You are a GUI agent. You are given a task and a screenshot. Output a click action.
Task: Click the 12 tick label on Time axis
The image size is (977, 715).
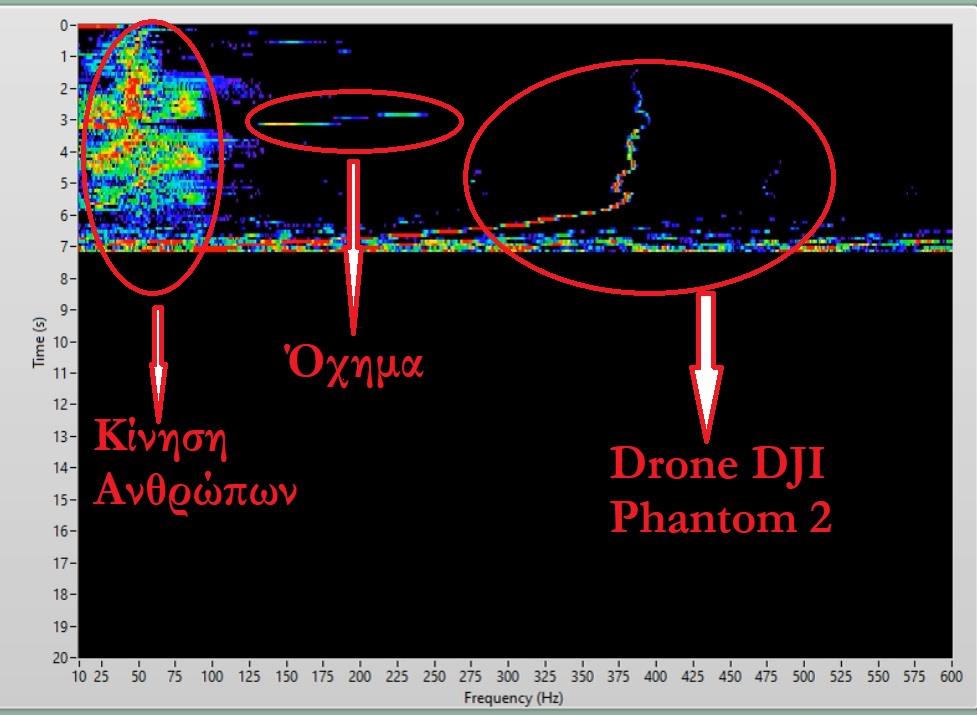[61, 405]
